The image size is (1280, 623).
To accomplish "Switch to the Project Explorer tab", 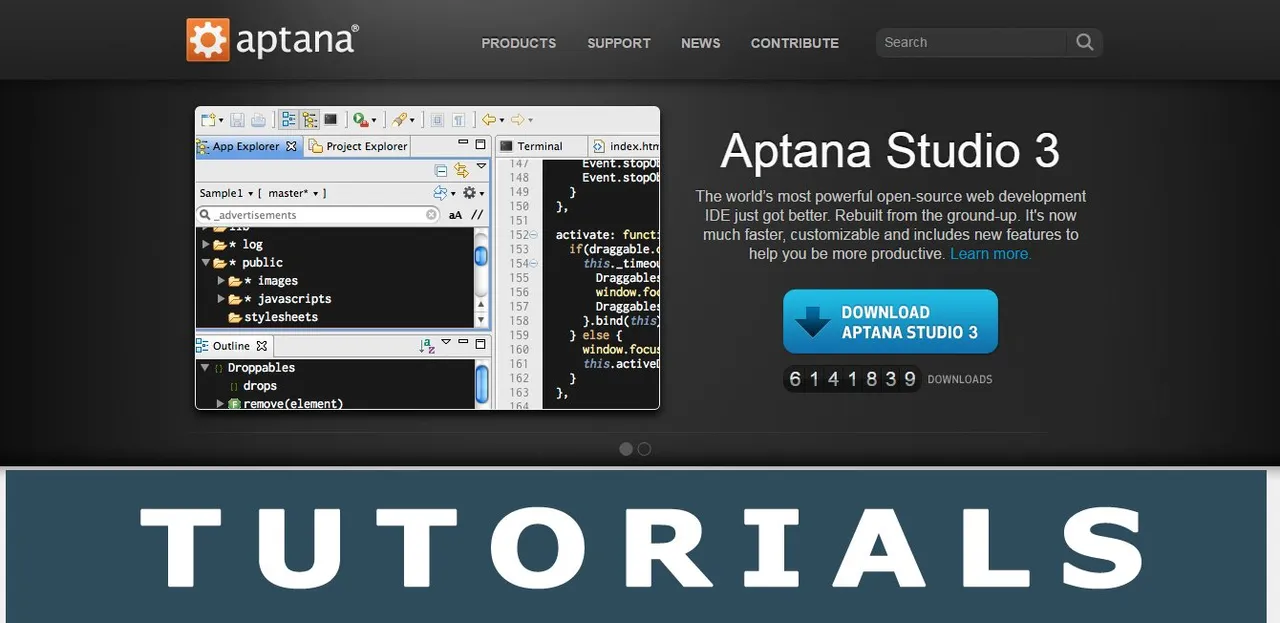I will point(358,146).
